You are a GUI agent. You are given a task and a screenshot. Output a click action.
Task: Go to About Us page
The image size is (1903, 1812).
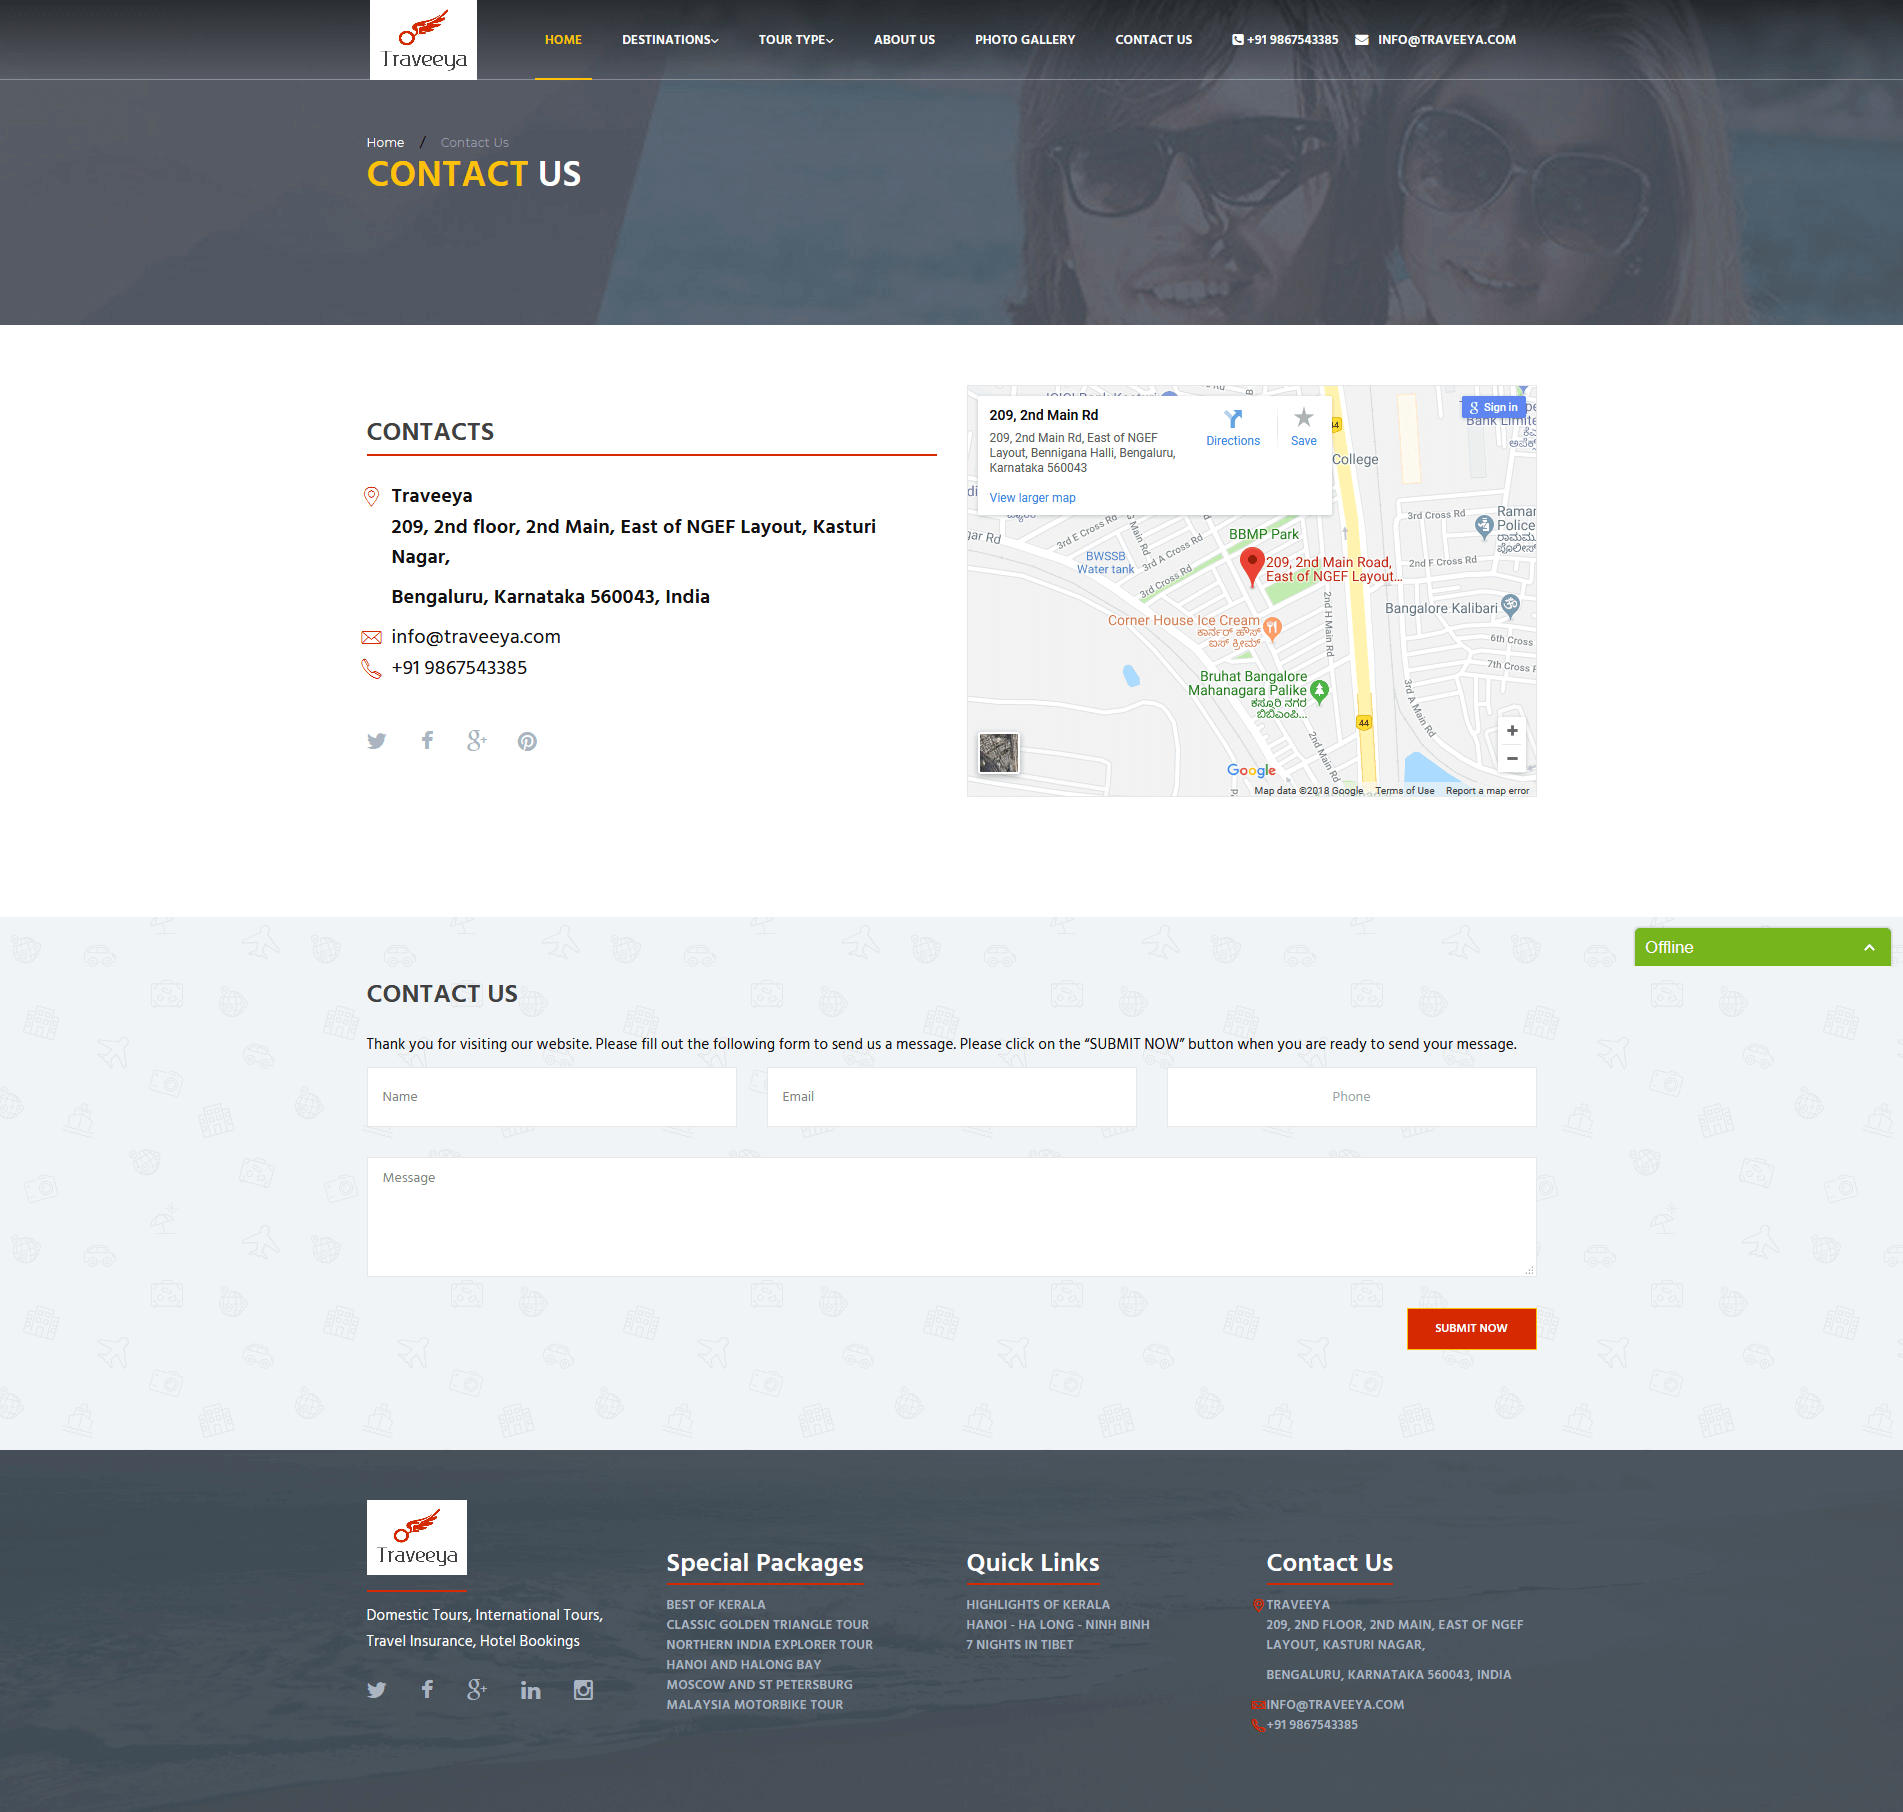coord(904,40)
